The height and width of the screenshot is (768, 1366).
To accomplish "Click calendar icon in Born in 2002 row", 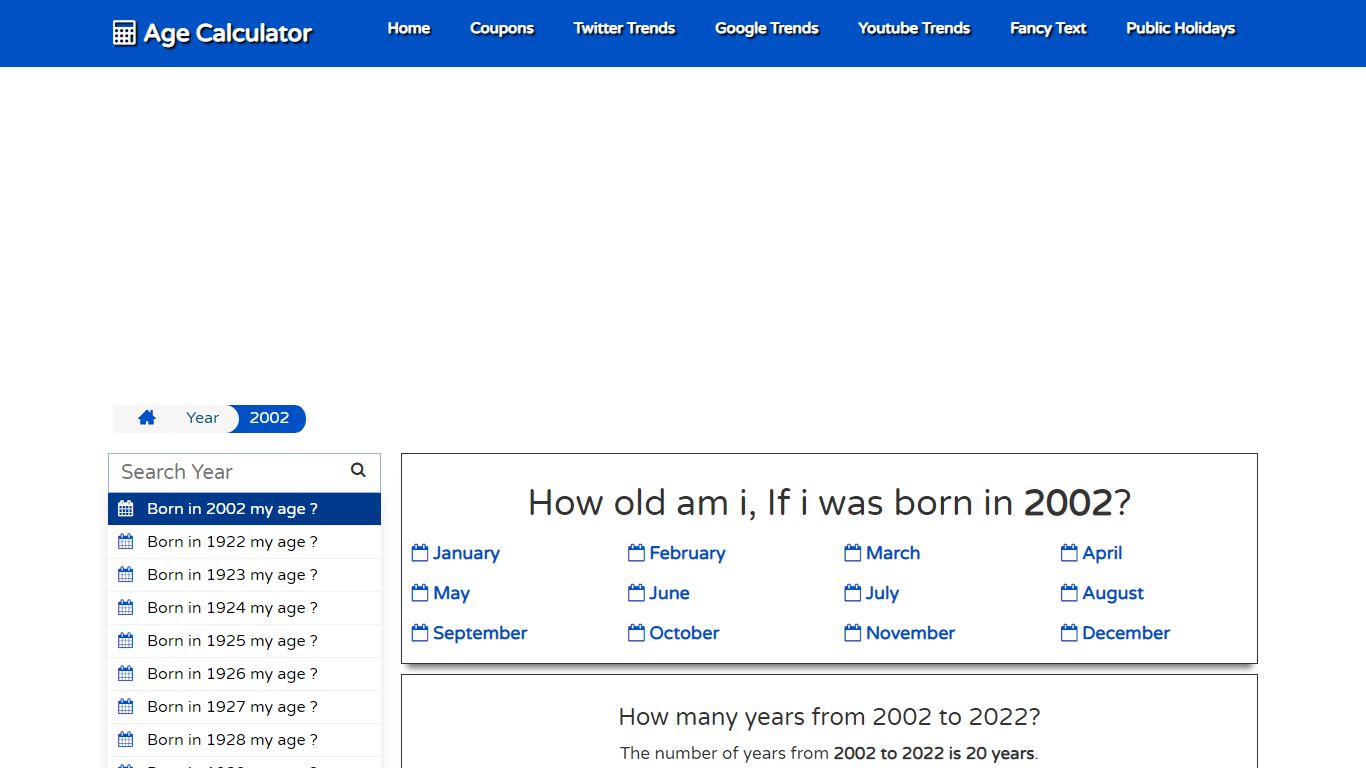I will 125,509.
